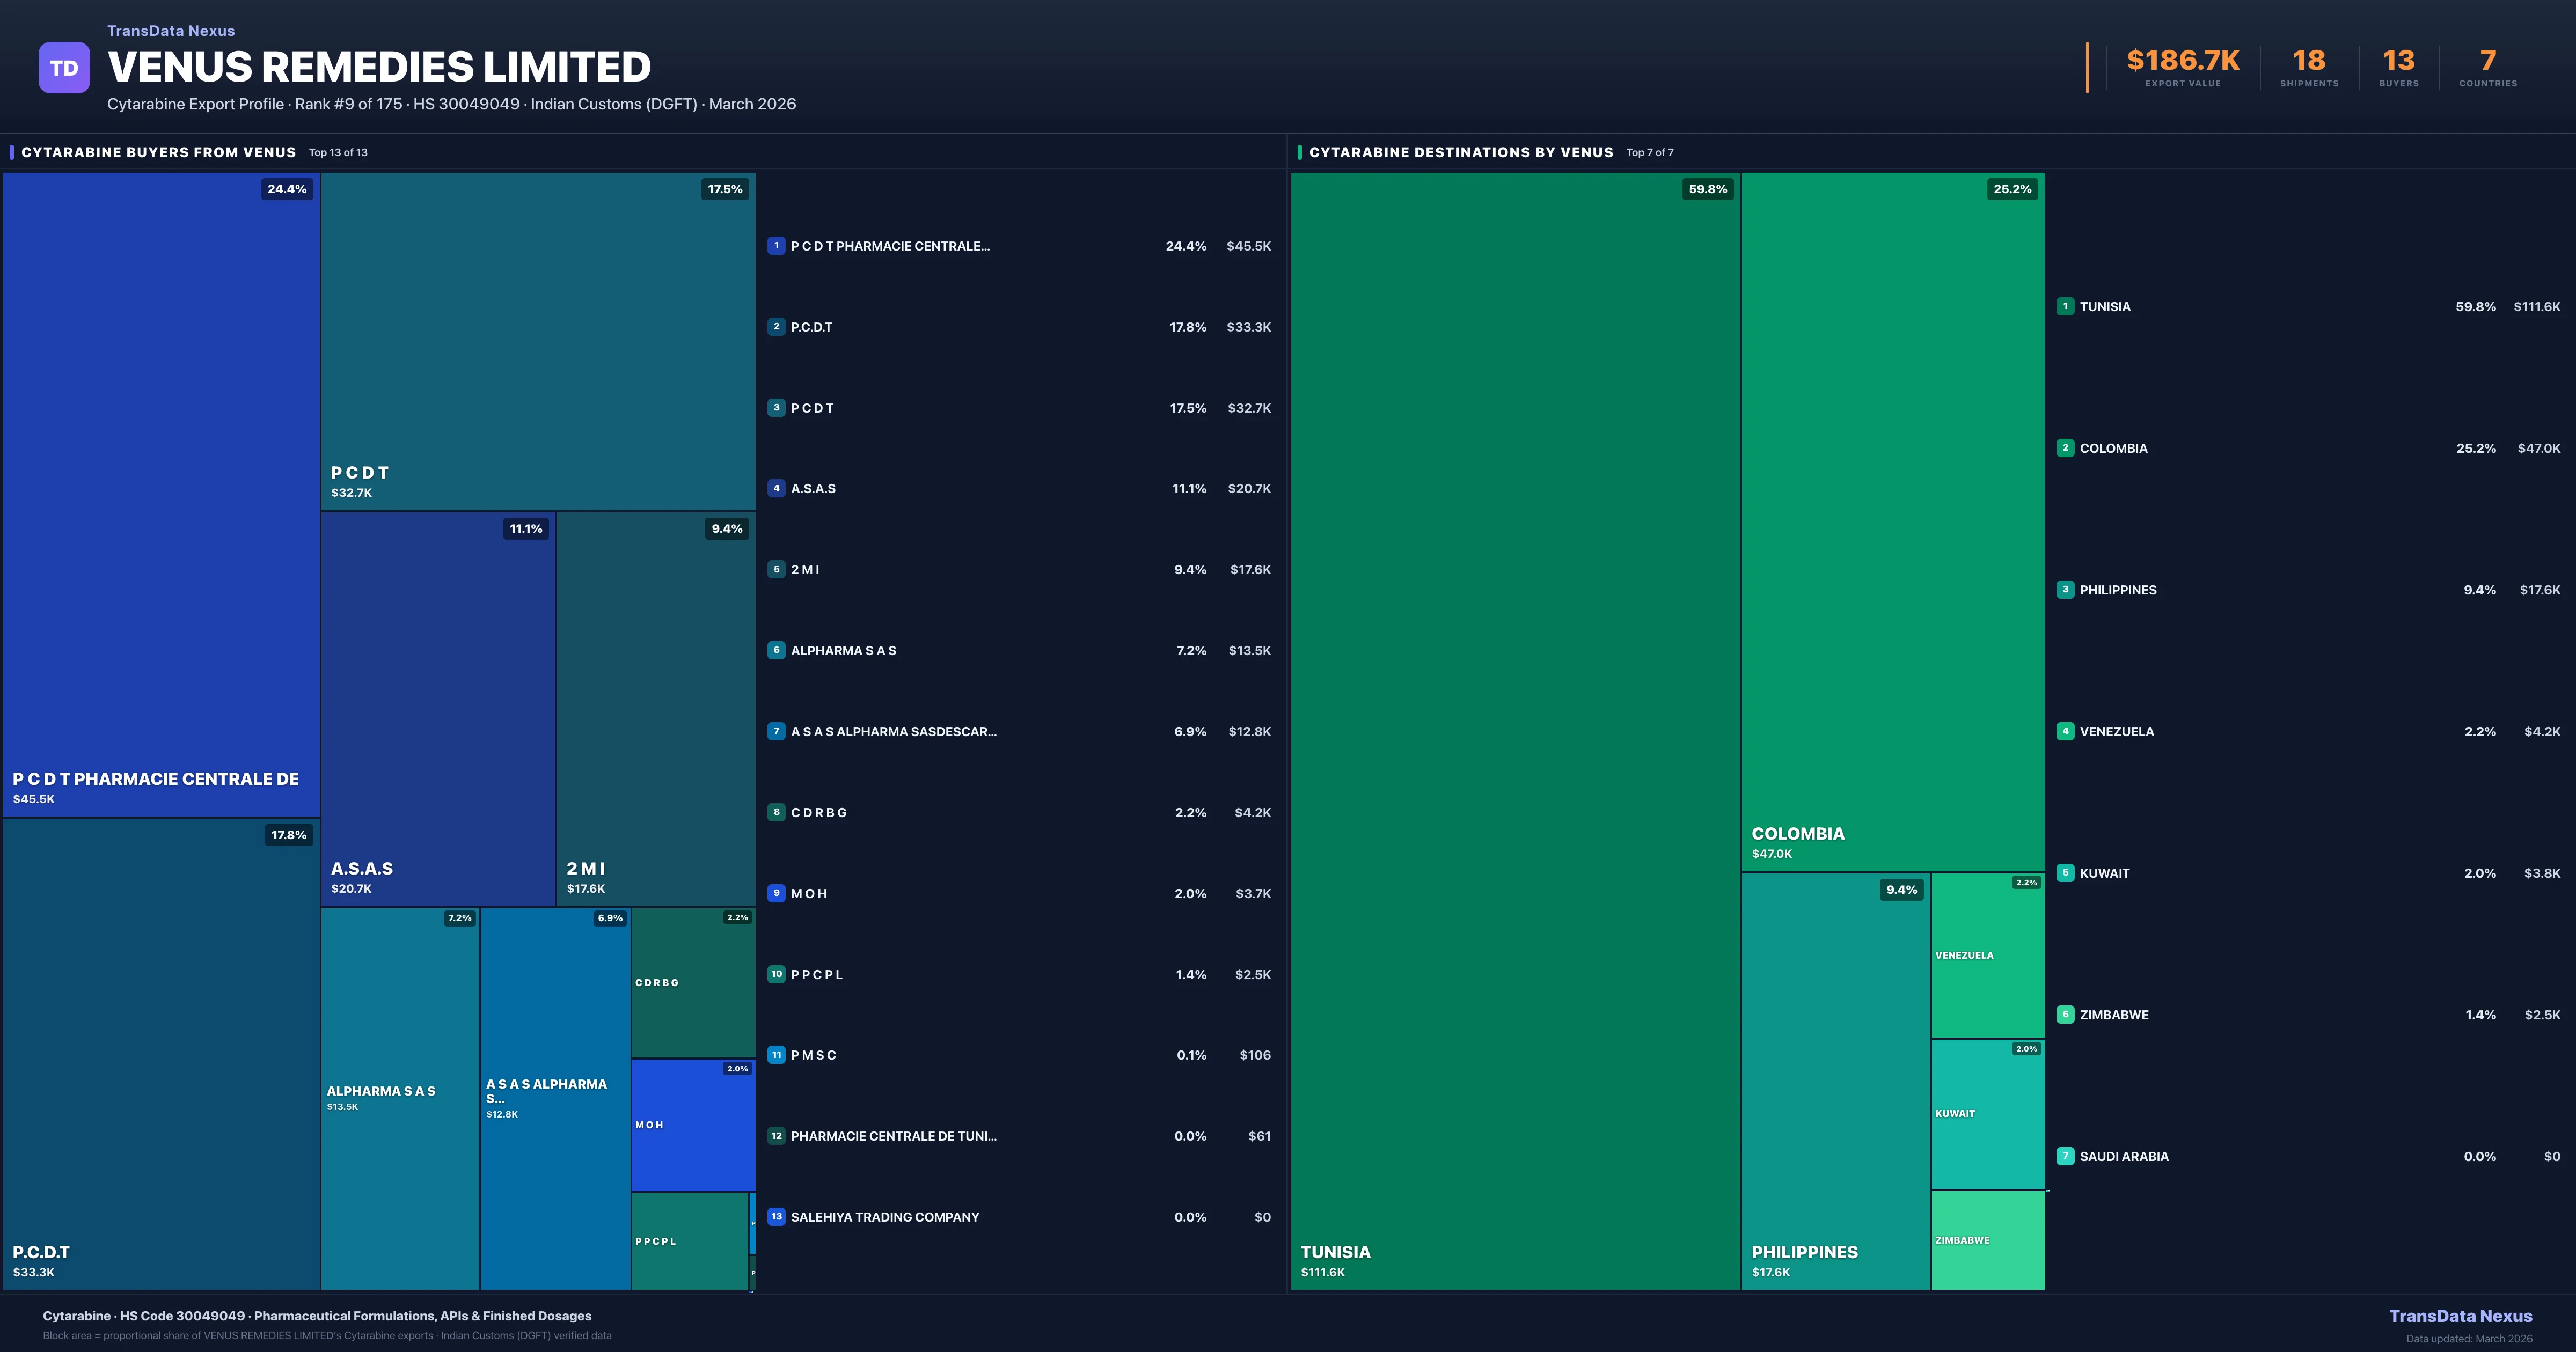
Task: Click rank badge 5 next to Kuwait
Action: pos(2065,873)
